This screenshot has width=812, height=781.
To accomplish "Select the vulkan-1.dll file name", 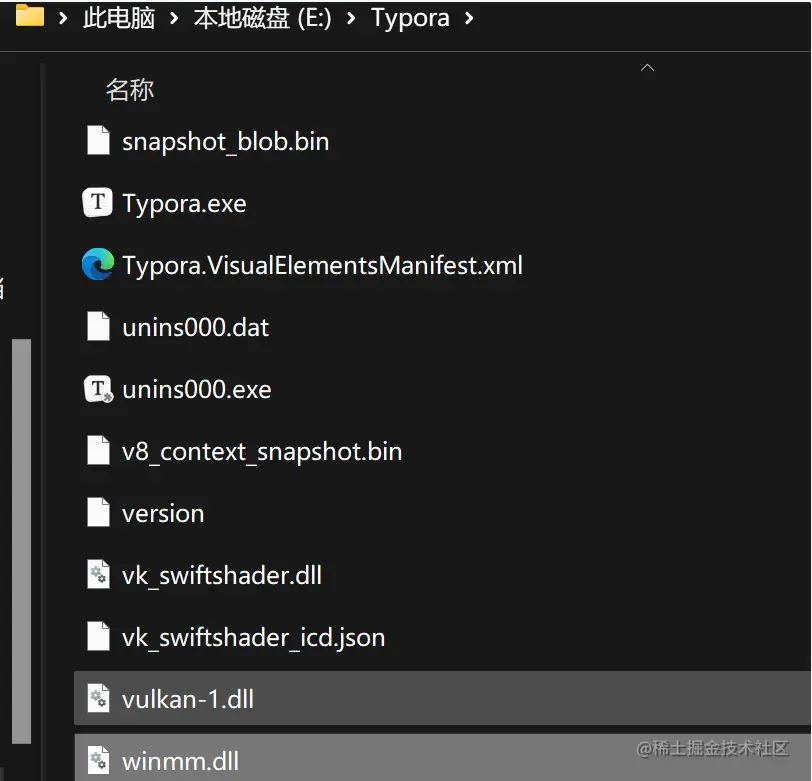I will [x=187, y=699].
